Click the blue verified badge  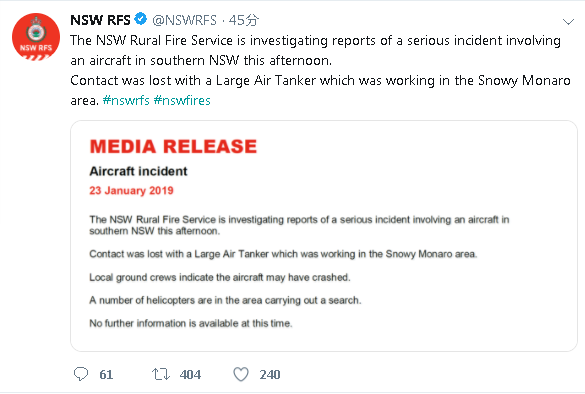click(x=141, y=19)
